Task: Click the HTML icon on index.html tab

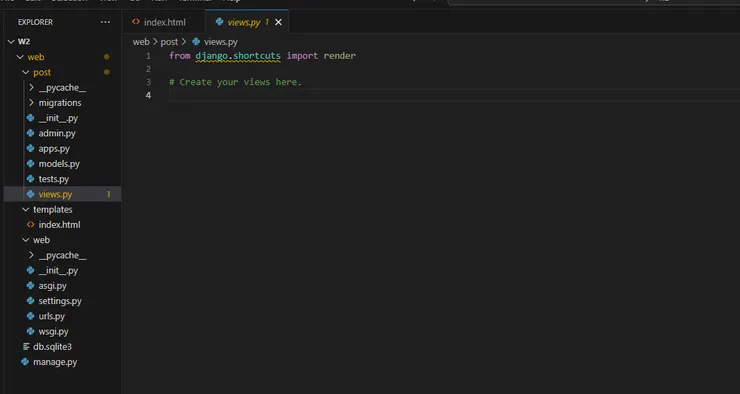Action: click(x=136, y=22)
